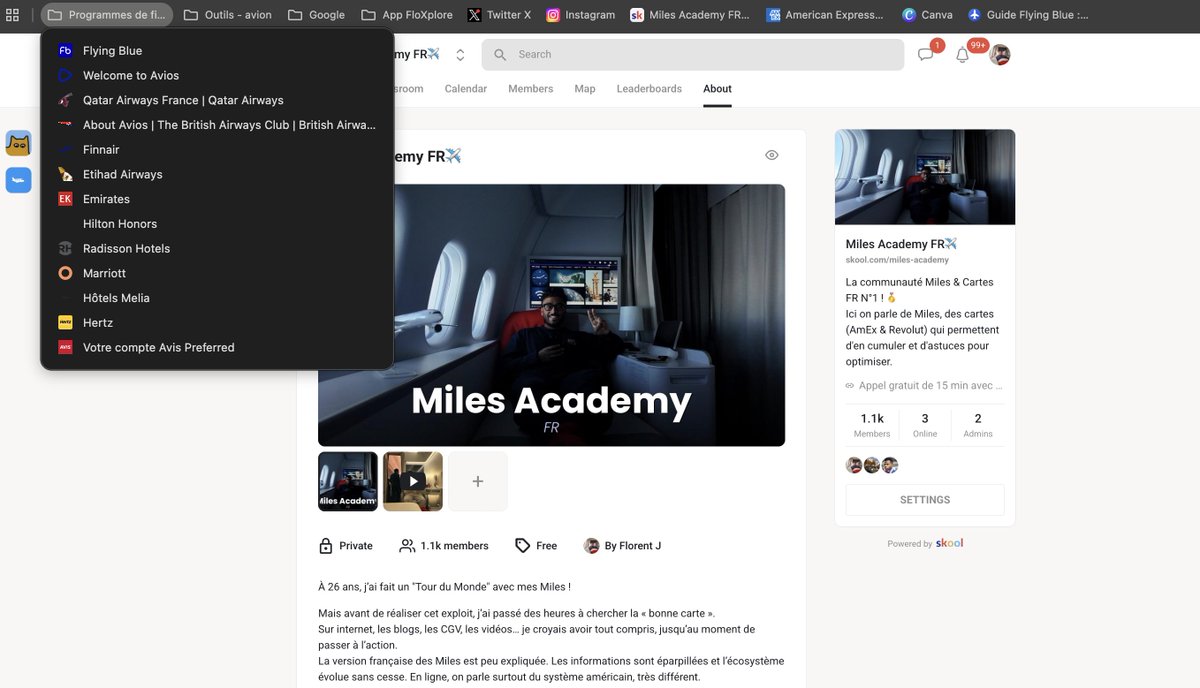Screen dimensions: 1200x688
Task: Open the Guide Flying Blue bookmark
Action: coord(1029,15)
